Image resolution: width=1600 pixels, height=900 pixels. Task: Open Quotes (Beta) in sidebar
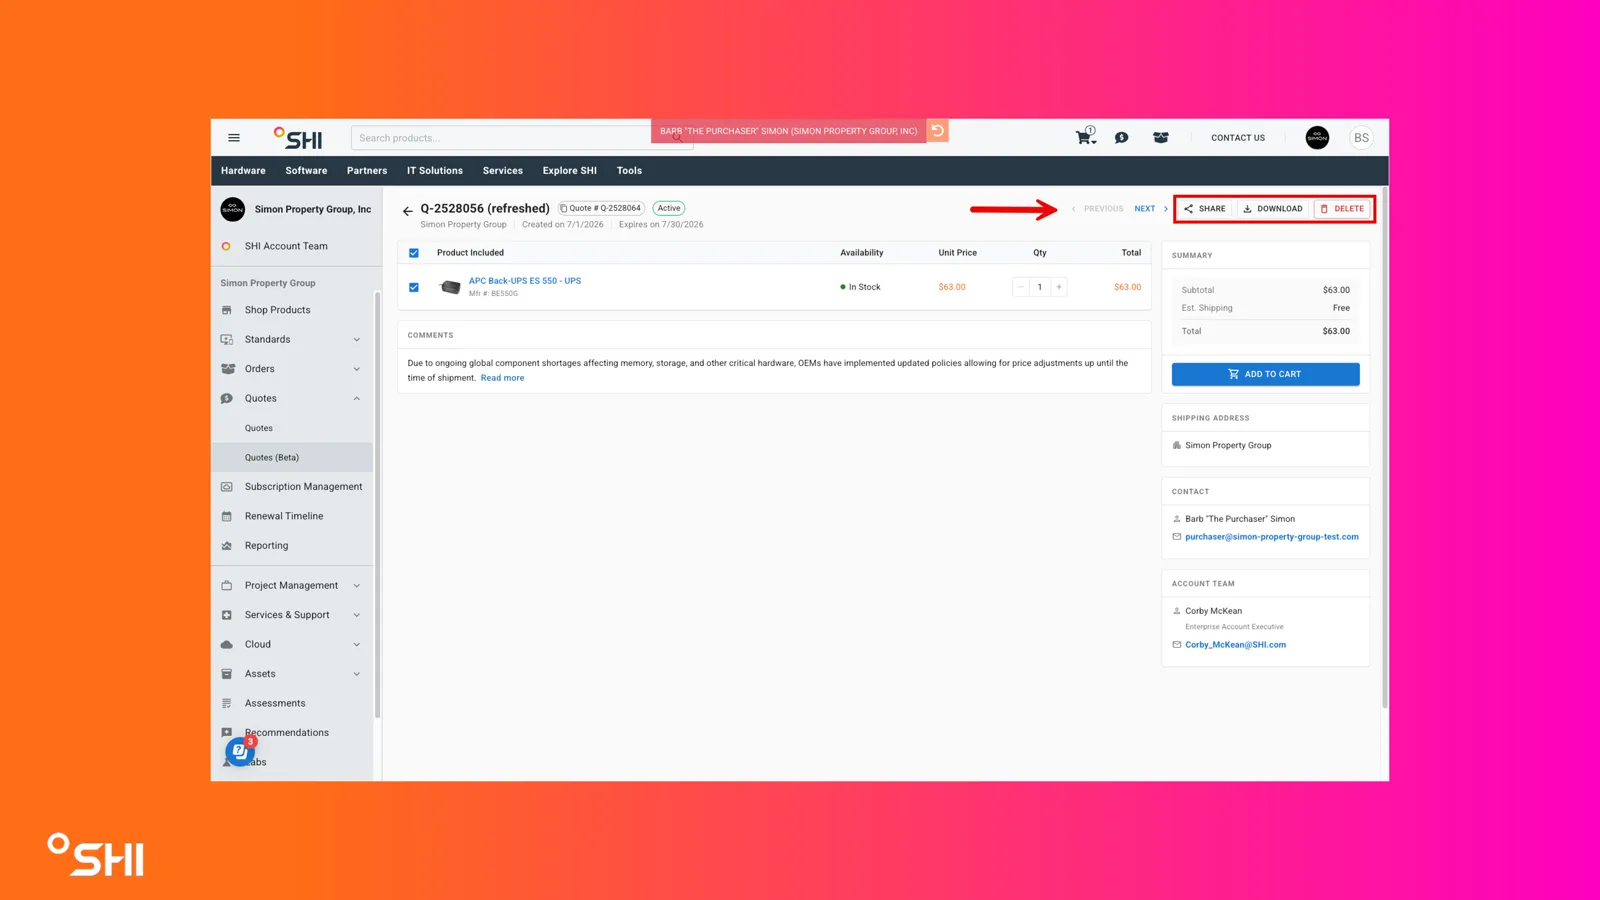pyautogui.click(x=292, y=457)
